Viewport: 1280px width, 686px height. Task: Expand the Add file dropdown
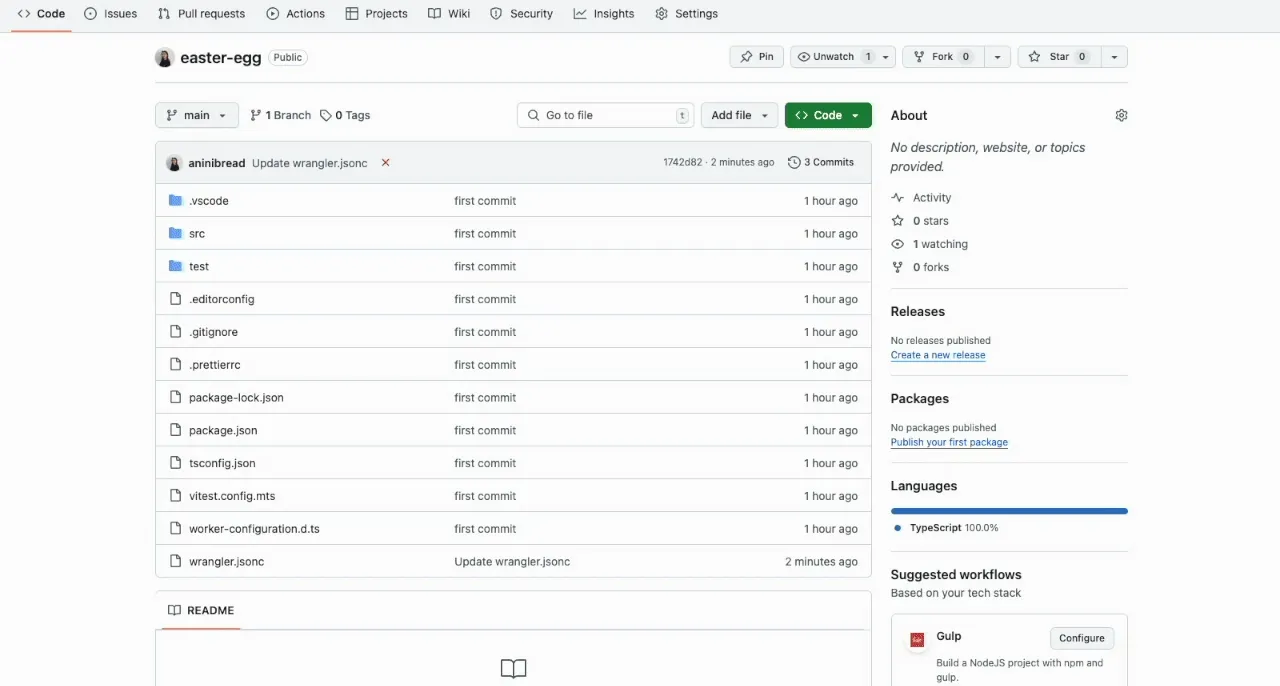(x=739, y=115)
